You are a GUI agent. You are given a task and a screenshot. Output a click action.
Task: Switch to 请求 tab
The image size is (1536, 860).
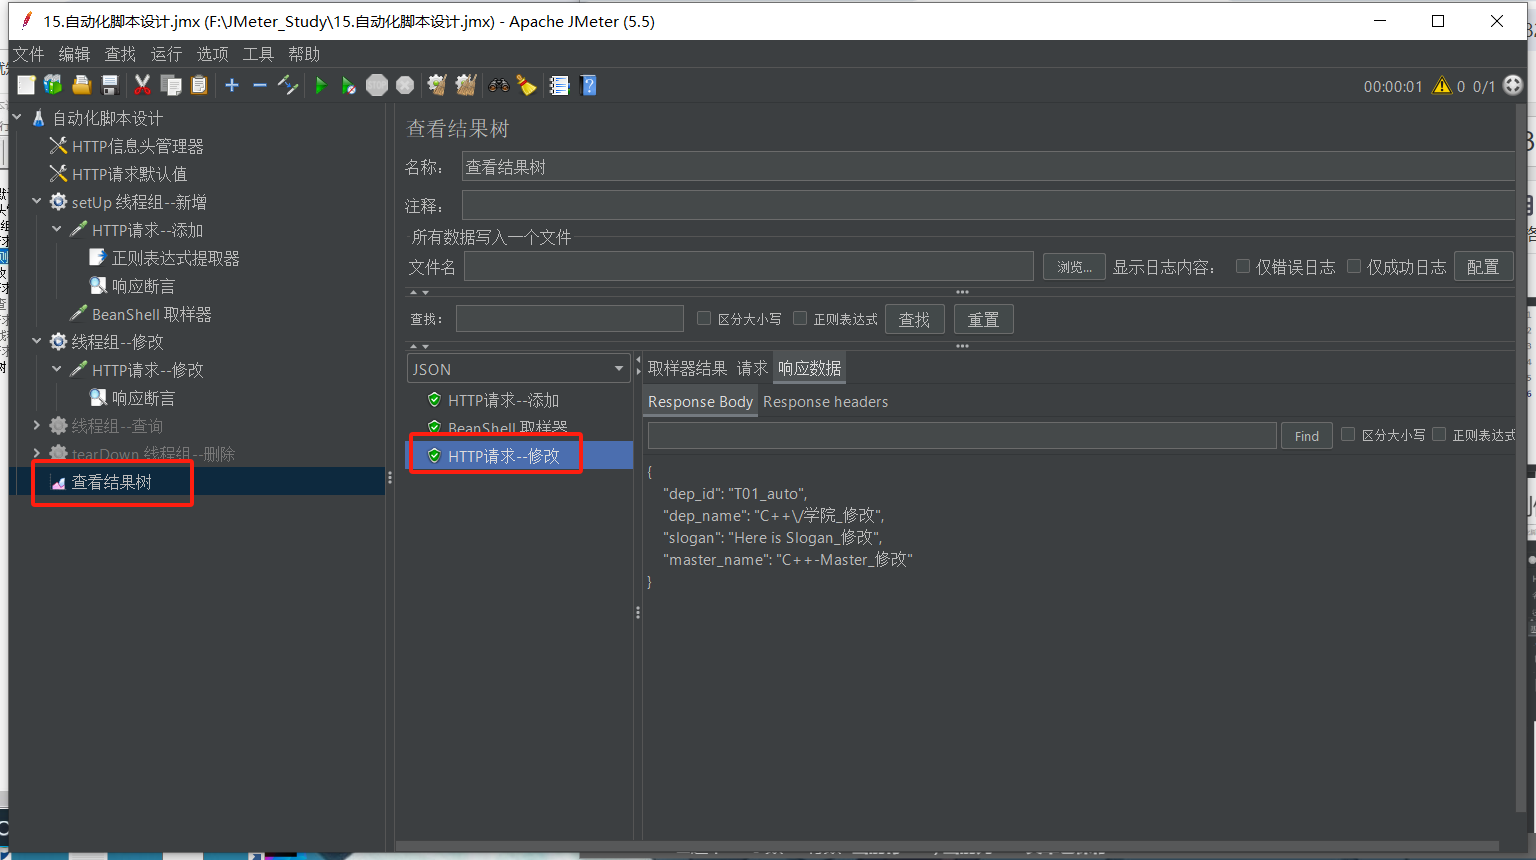[x=752, y=368]
